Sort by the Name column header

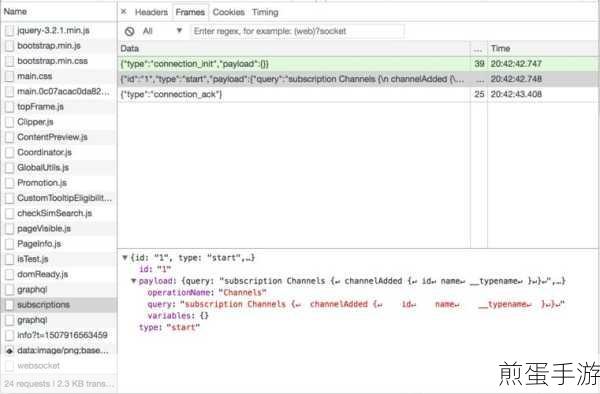click(x=59, y=11)
